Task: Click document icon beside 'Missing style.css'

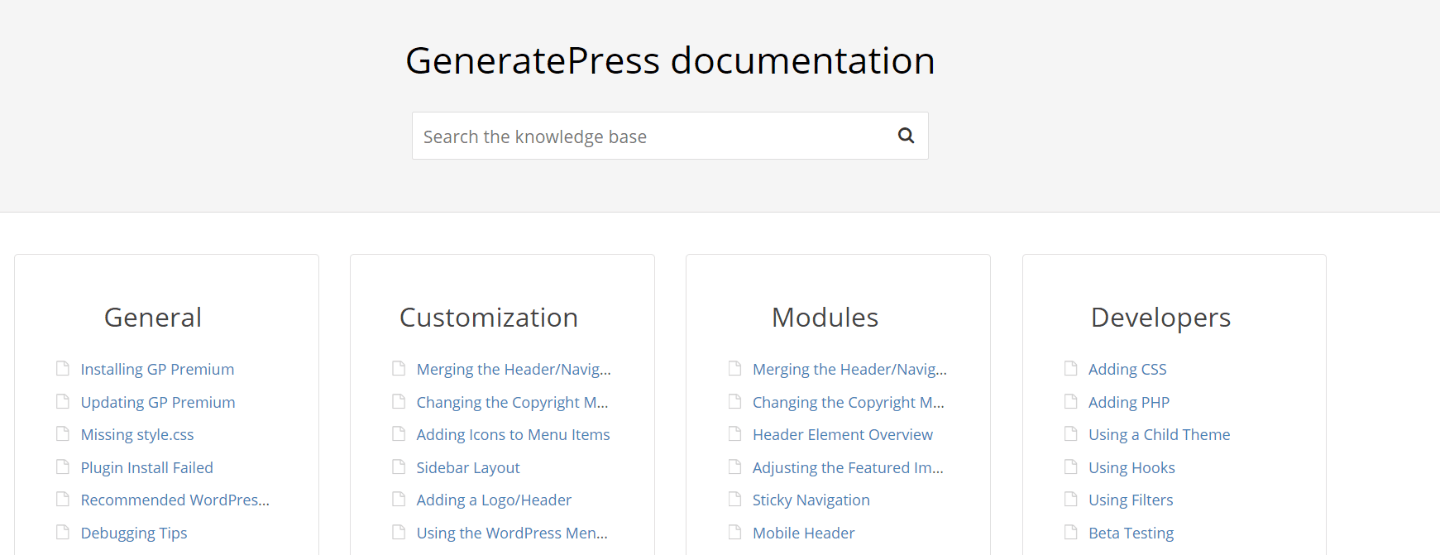Action: pos(63,434)
